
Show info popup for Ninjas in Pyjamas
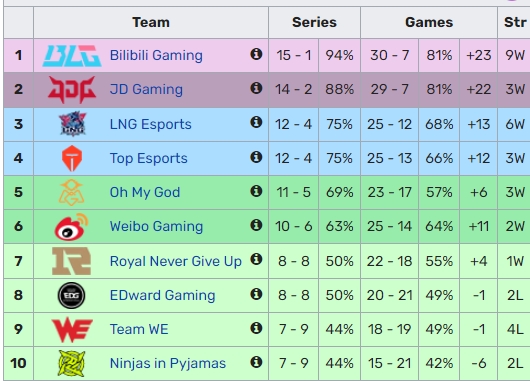[x=256, y=362]
